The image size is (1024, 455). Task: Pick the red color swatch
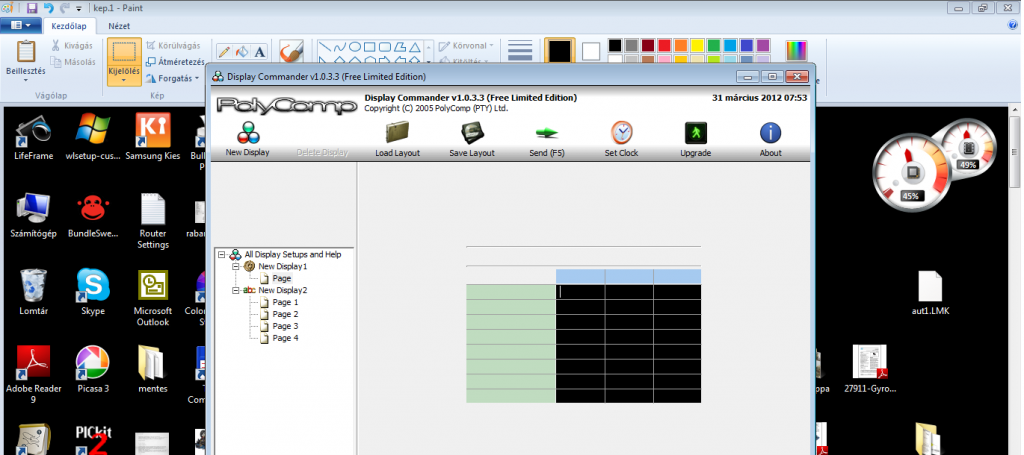click(x=664, y=45)
